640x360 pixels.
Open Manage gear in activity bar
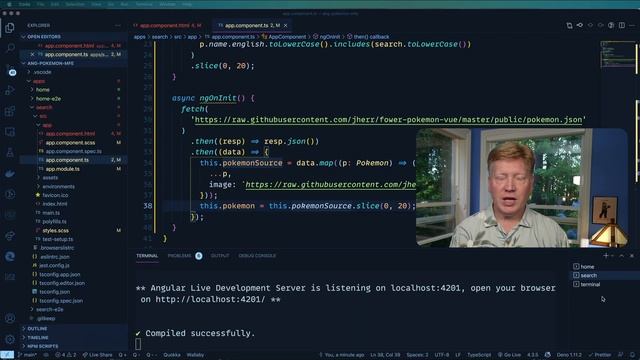(10, 339)
